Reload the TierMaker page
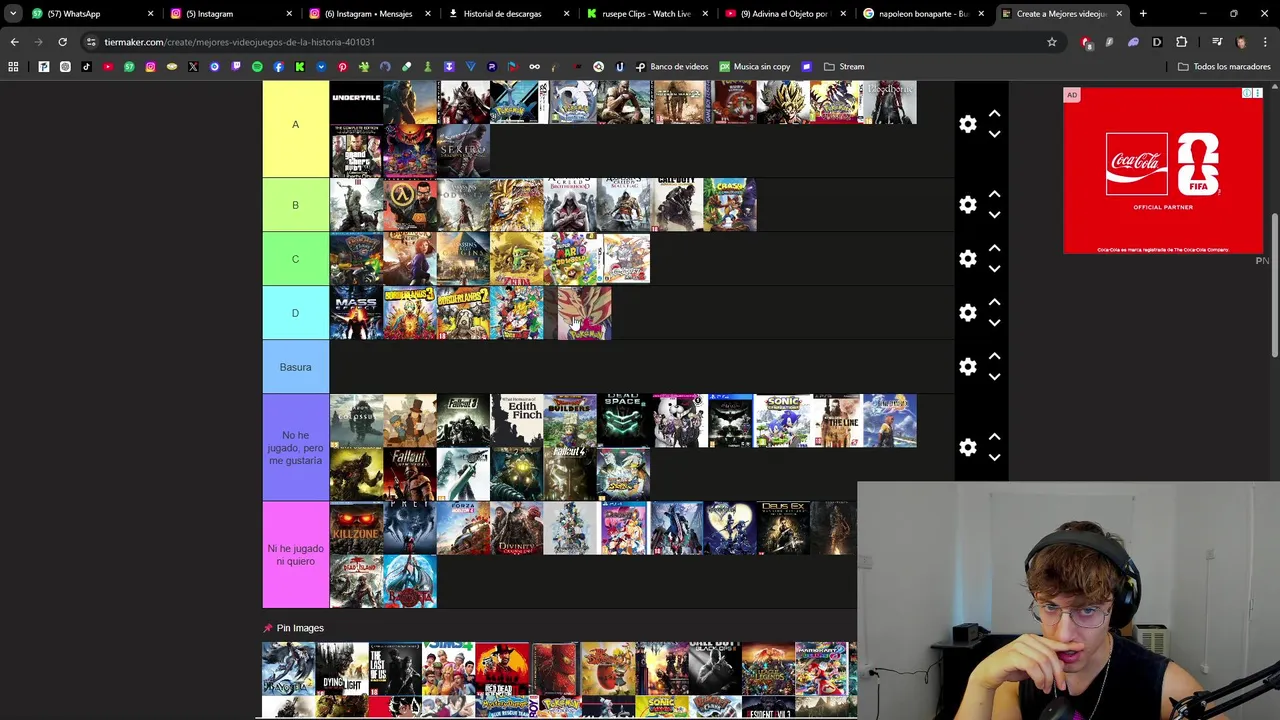 [62, 42]
